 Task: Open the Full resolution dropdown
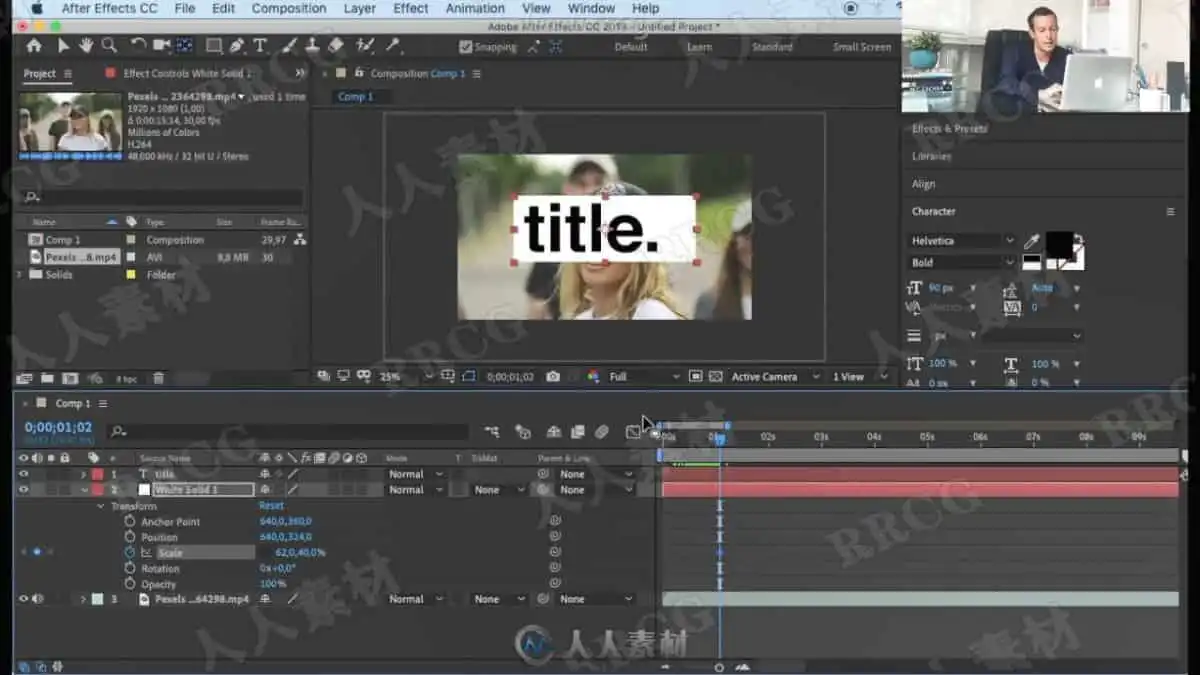[x=643, y=377]
